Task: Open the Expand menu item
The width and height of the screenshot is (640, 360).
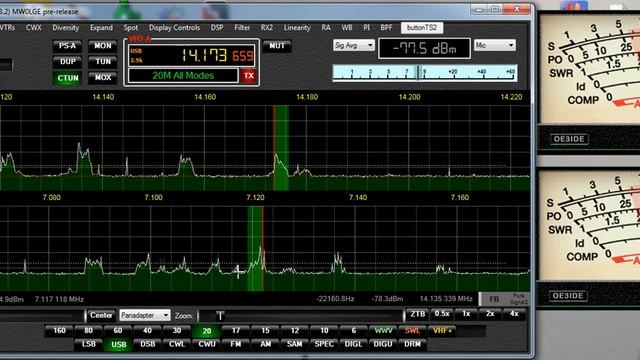Action: pyautogui.click(x=101, y=28)
